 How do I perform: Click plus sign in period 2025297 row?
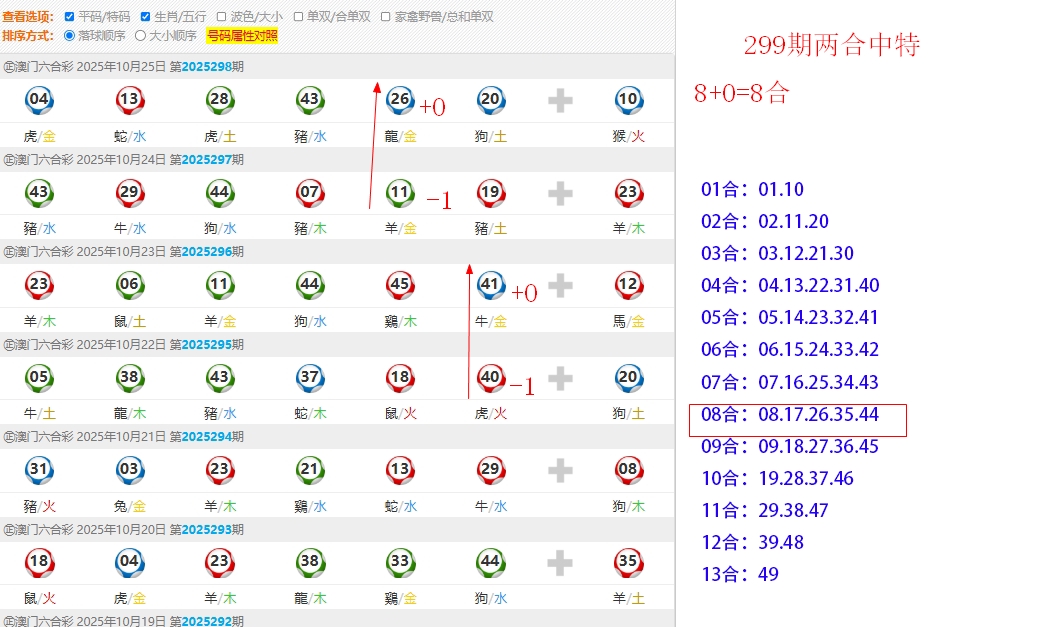click(x=560, y=192)
